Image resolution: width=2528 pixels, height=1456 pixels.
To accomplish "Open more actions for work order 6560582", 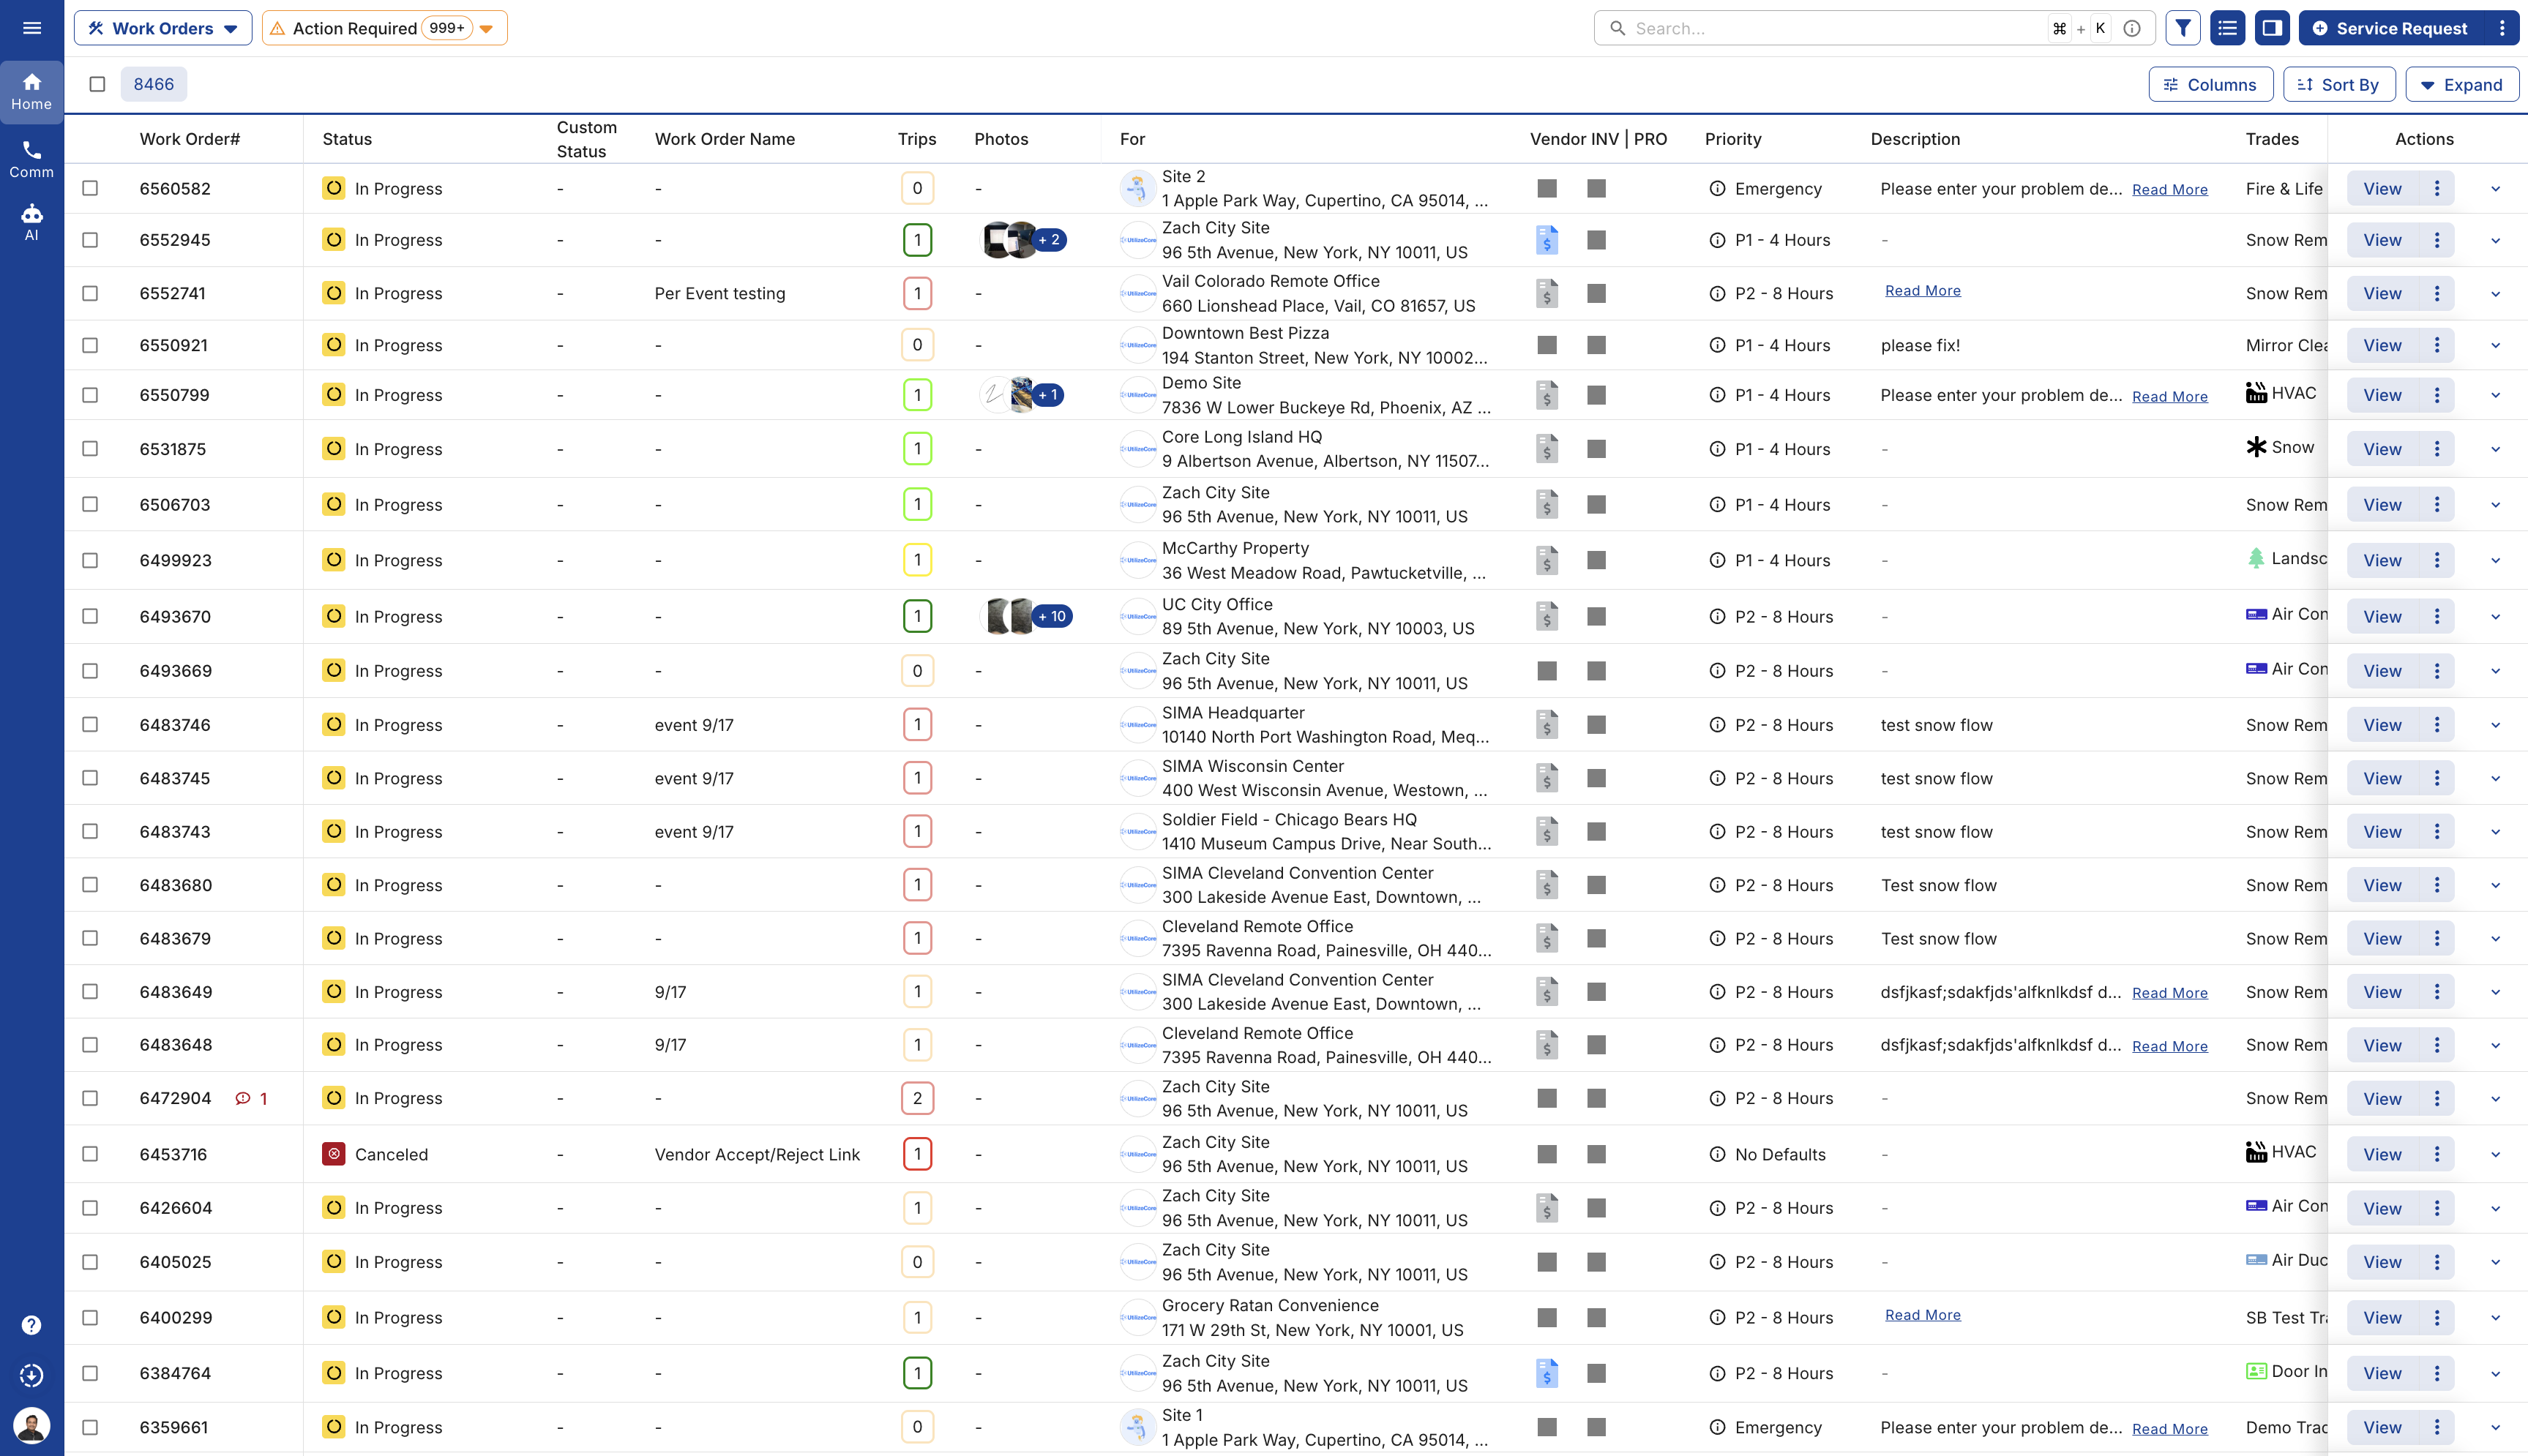I will (2437, 188).
